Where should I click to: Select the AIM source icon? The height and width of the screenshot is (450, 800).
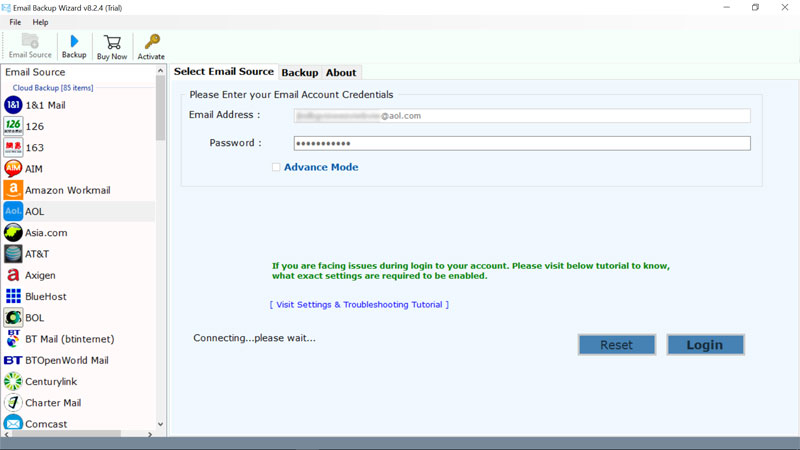[x=13, y=168]
